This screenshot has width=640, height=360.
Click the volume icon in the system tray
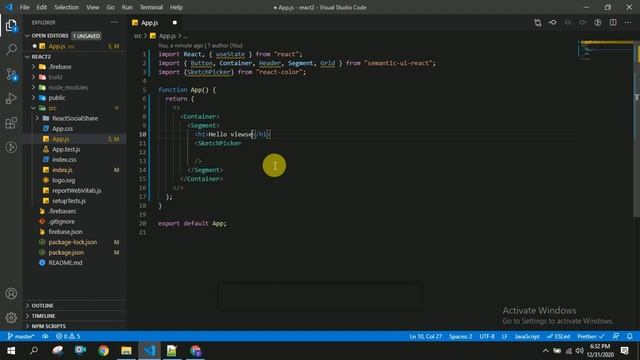click(x=580, y=351)
